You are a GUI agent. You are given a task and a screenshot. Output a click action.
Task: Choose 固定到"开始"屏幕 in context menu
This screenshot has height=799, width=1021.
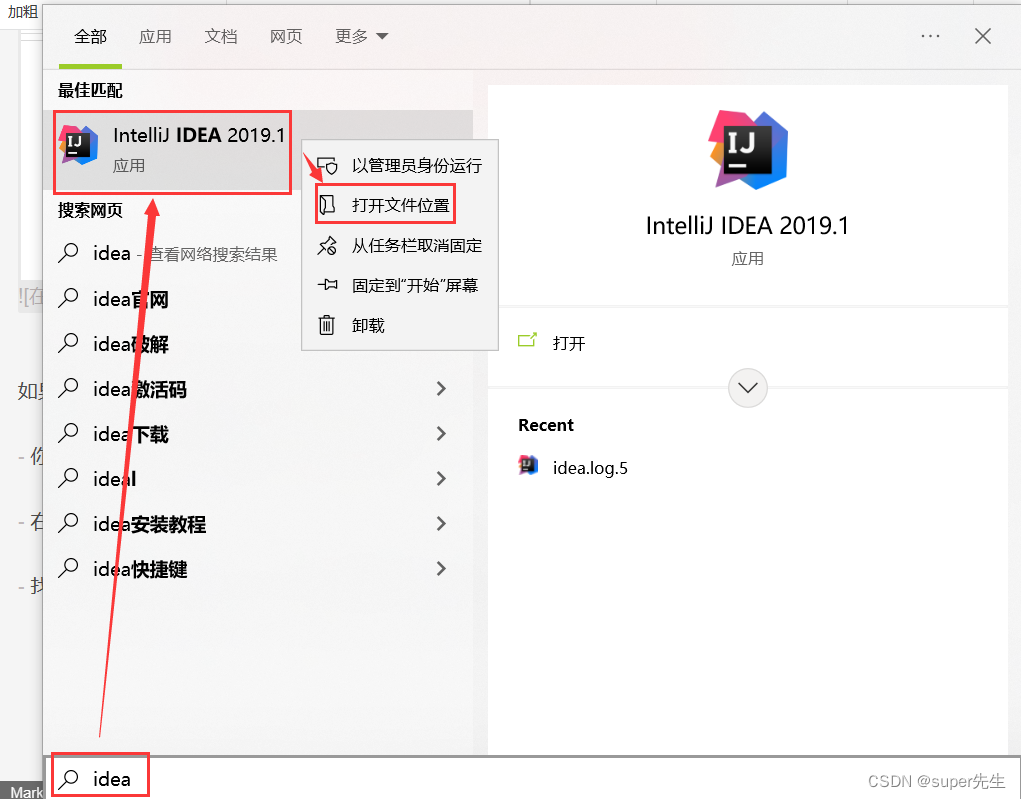point(400,285)
